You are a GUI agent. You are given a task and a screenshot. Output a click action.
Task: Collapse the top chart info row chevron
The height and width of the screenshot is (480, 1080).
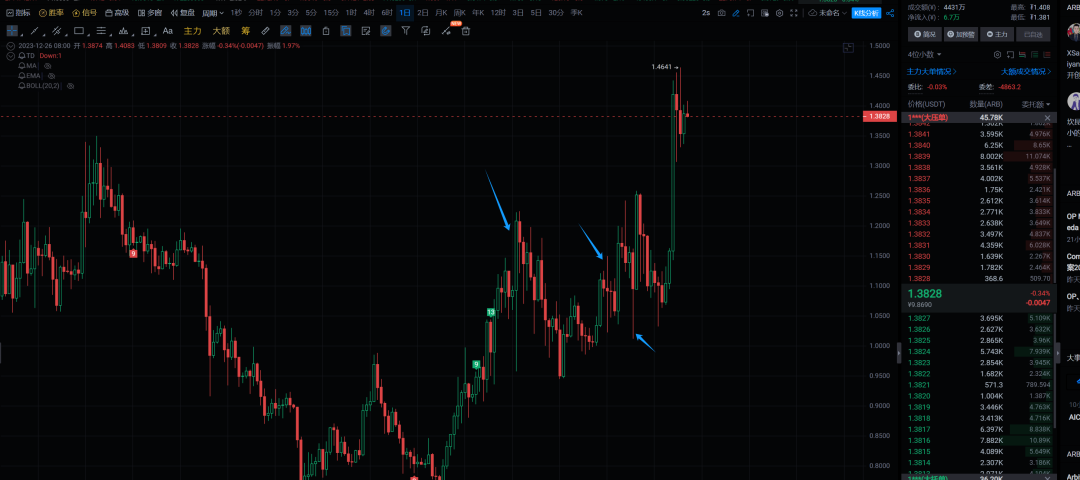(x=11, y=45)
